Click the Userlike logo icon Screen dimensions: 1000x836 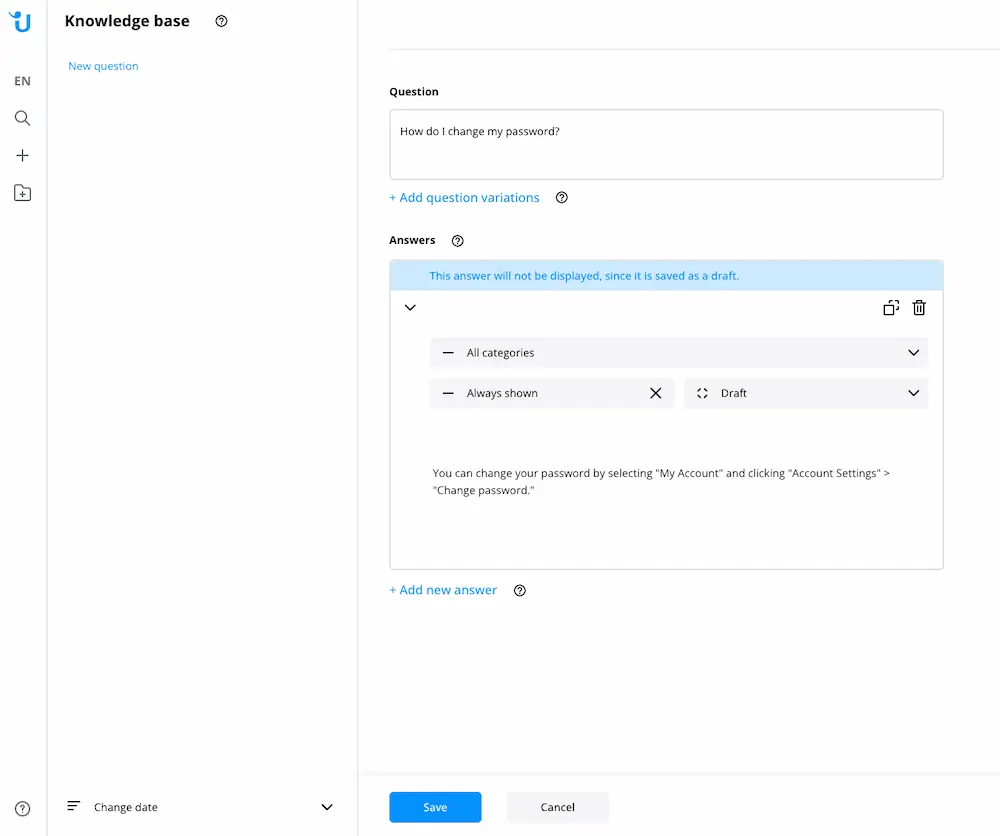[x=21, y=21]
